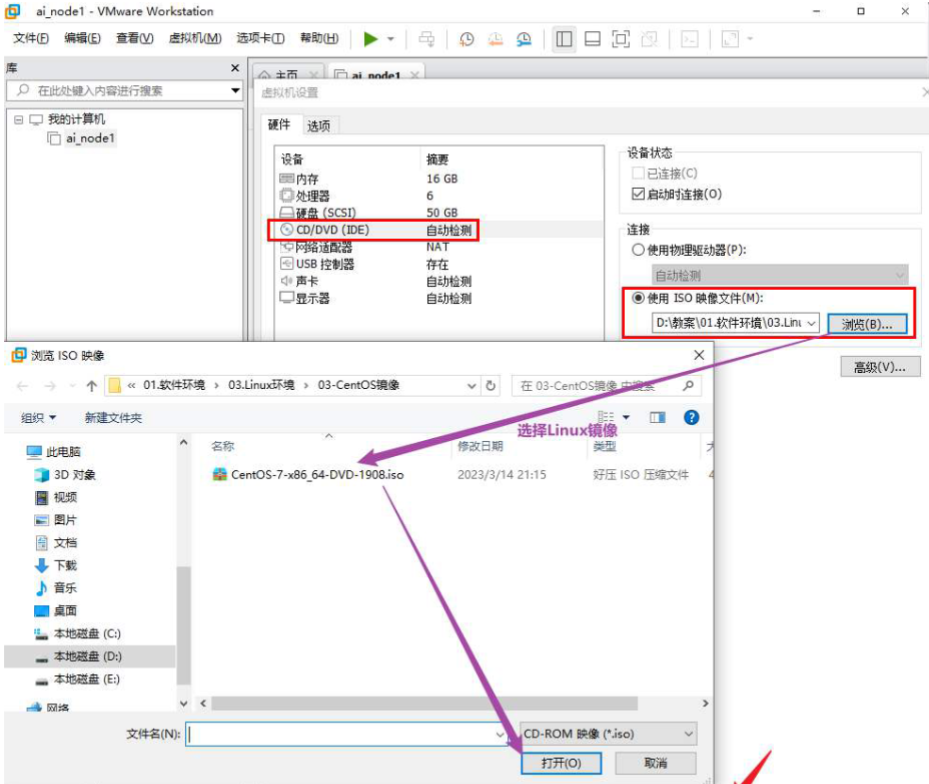This screenshot has height=784, width=929.
Task: Open the Snapshot Manager icon
Action: [x=524, y=39]
